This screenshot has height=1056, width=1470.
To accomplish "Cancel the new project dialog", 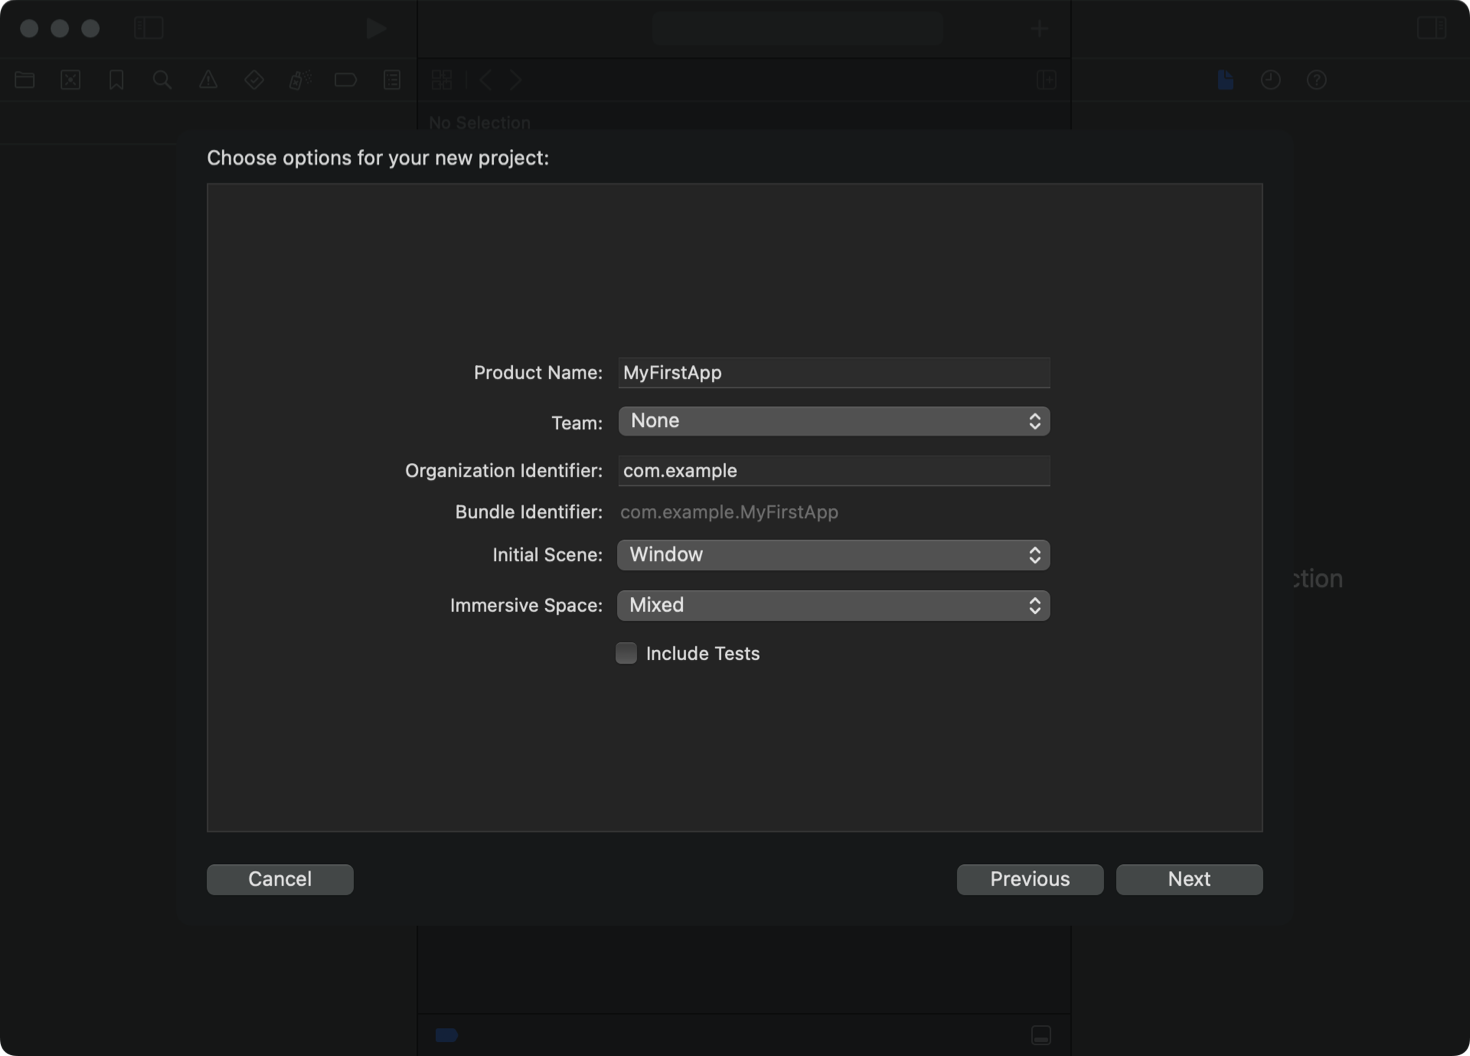I will pos(280,879).
